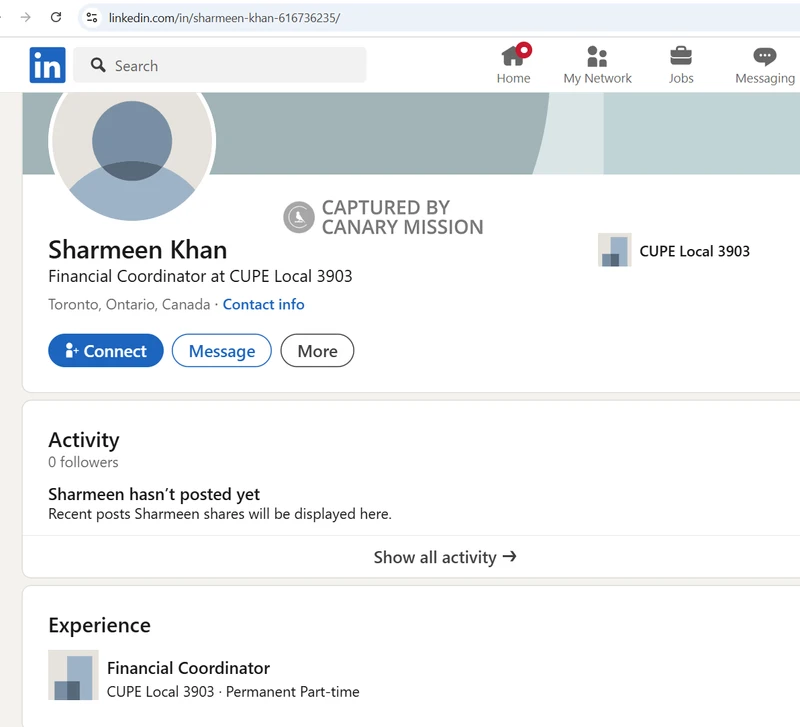Image resolution: width=800 pixels, height=727 pixels.
Task: Click 'Sharmeen hasn't posted yet' text
Action: [x=154, y=494]
